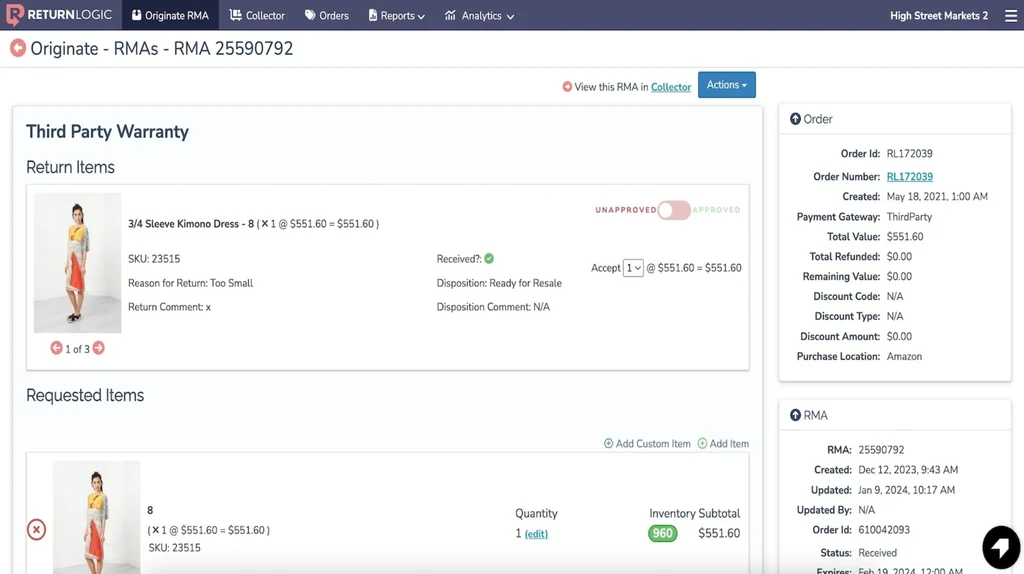Click the Purchase Location value Amazon
The height and width of the screenshot is (574, 1024).
click(x=904, y=357)
